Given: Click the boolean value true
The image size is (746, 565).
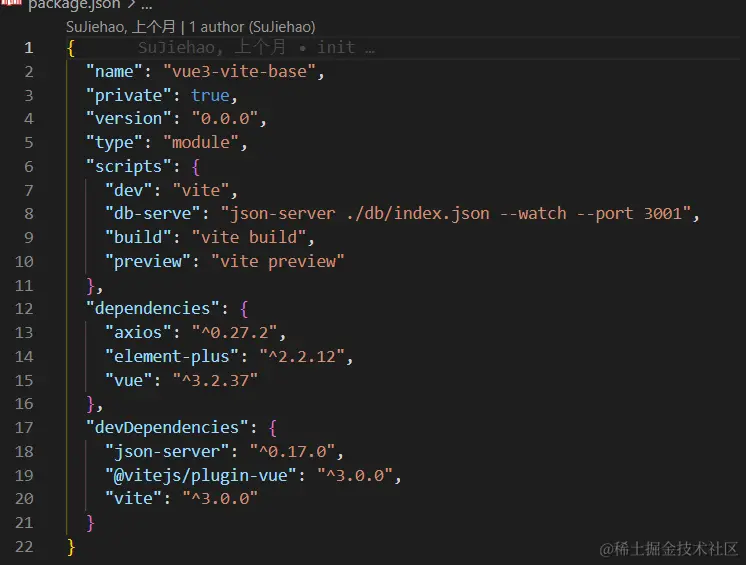Looking at the screenshot, I should tap(210, 96).
